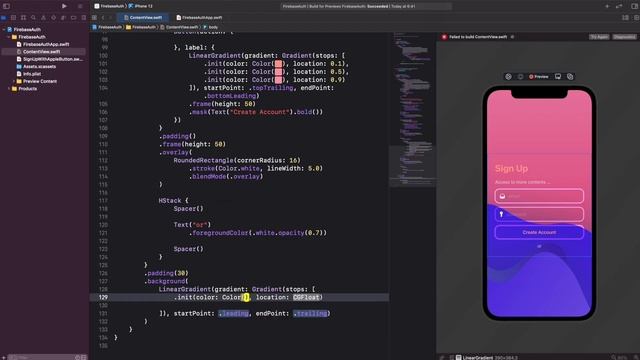Screen dimensions: 640x360
Task: Go forward in editor history
Action: (111, 18)
